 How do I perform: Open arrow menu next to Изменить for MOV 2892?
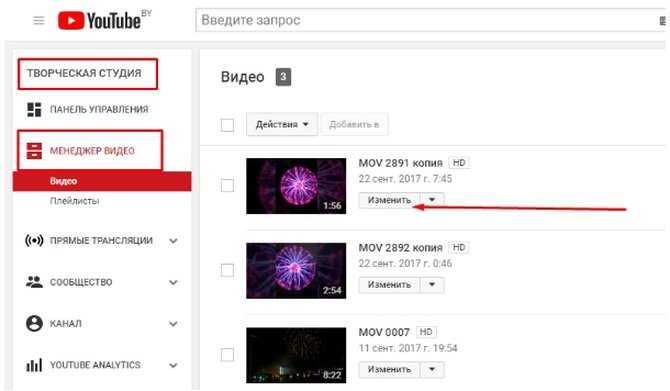[432, 285]
